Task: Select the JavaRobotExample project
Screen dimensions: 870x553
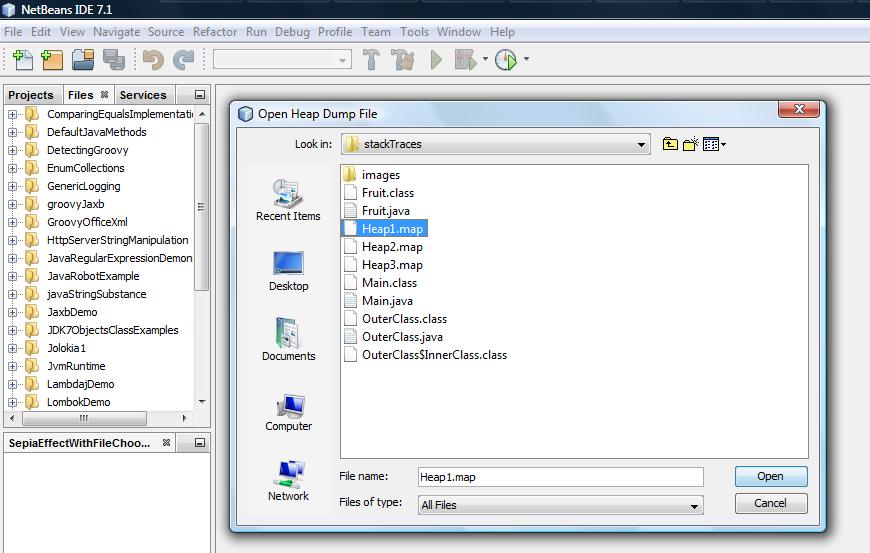Action: coord(93,276)
